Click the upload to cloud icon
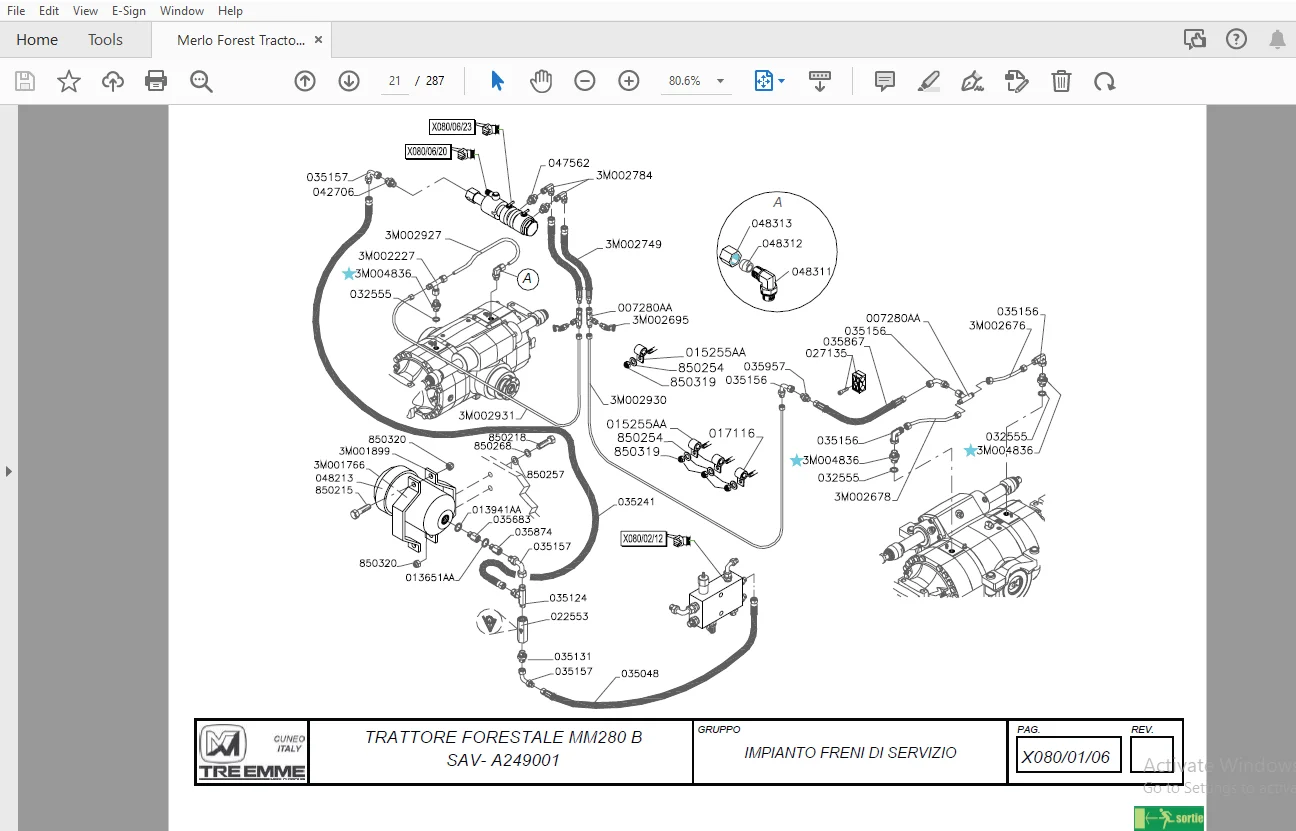 tap(113, 81)
